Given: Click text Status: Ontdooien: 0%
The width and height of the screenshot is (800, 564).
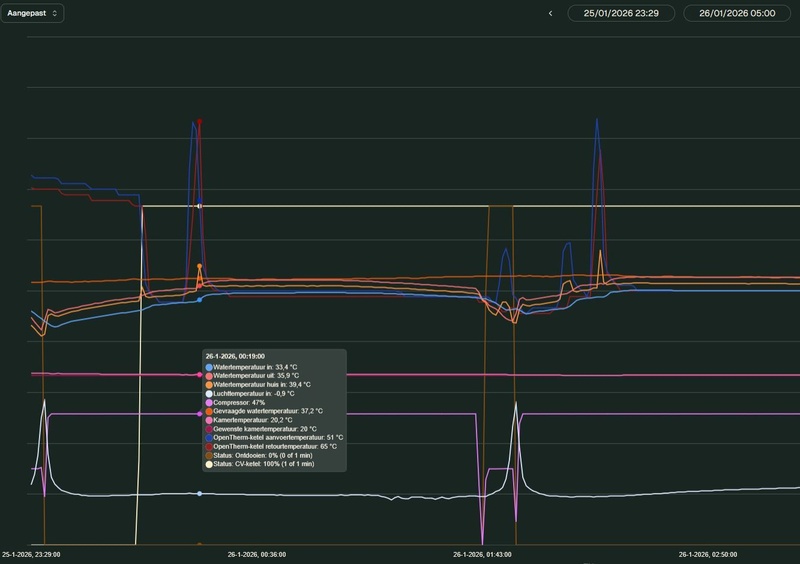Looking at the screenshot, I should 244,455.
